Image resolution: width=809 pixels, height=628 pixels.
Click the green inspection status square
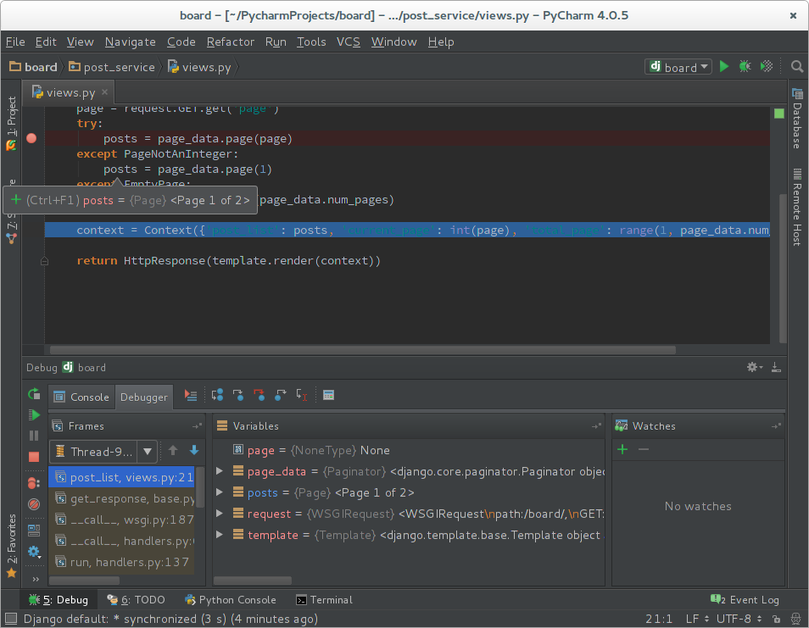point(779,114)
